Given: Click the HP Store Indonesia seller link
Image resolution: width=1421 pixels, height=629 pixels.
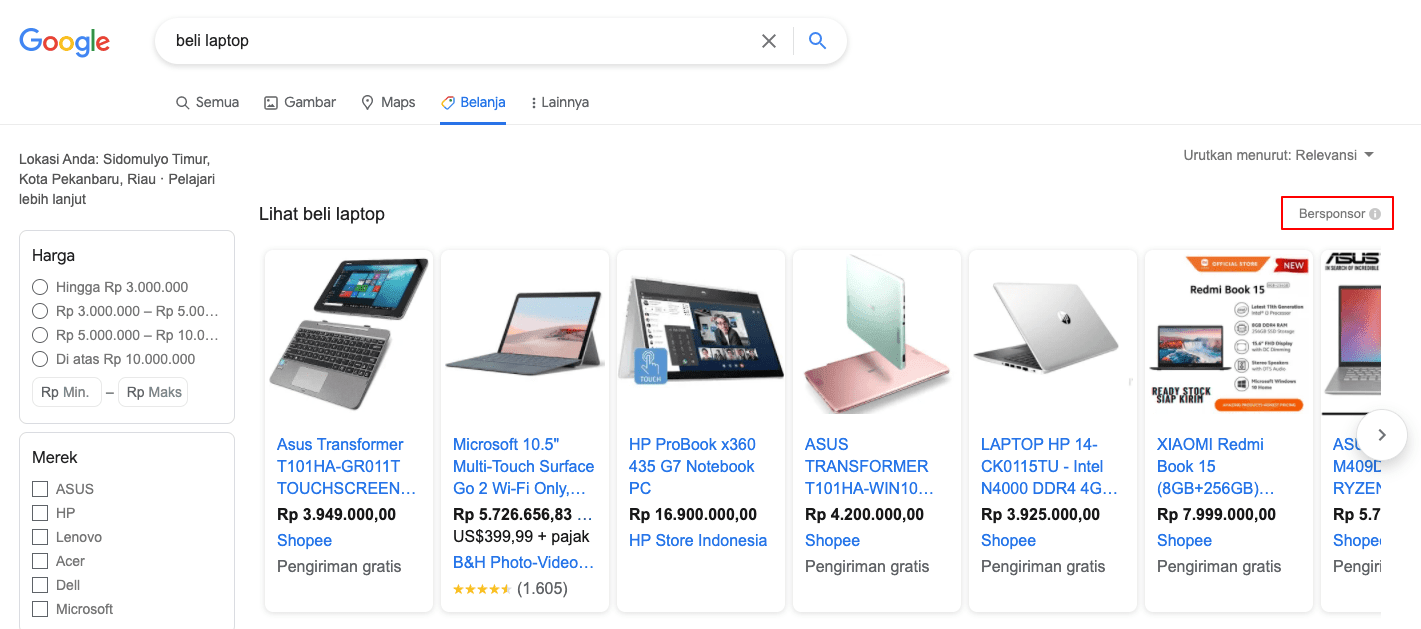Looking at the screenshot, I should 698,540.
